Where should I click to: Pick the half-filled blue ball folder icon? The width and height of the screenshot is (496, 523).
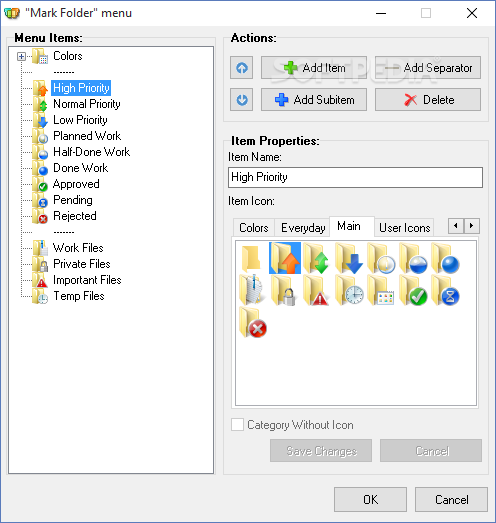(x=413, y=258)
